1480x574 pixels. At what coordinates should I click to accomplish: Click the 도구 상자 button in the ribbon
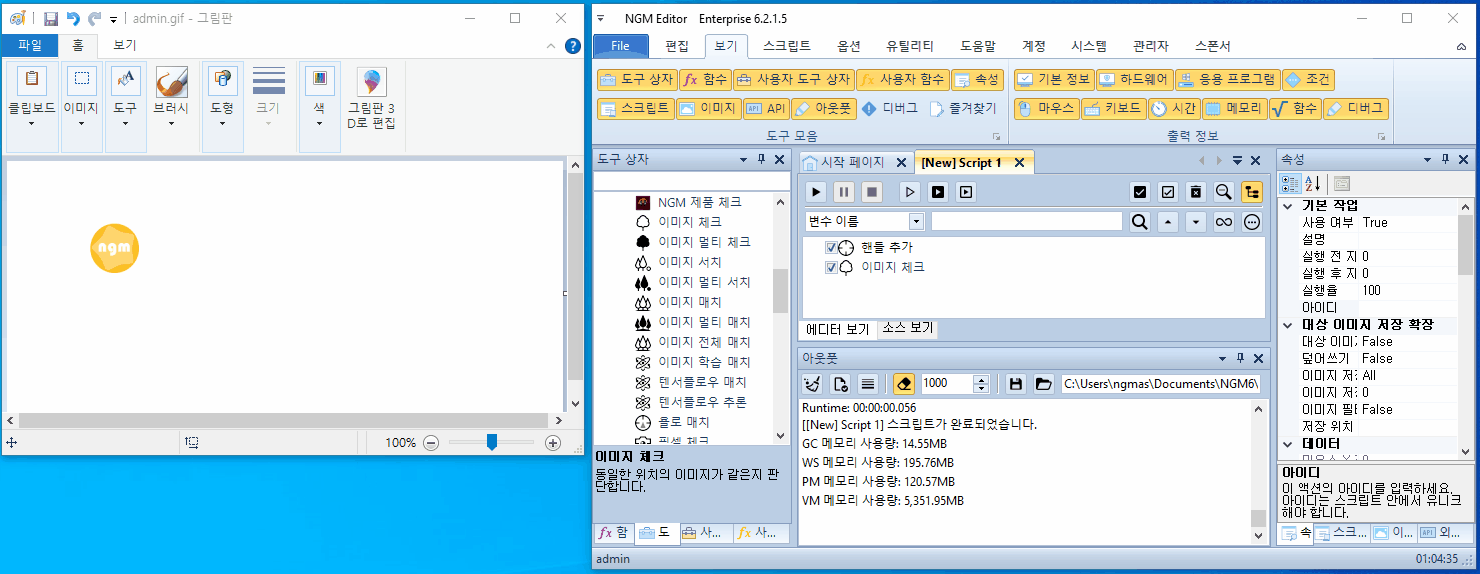(636, 80)
